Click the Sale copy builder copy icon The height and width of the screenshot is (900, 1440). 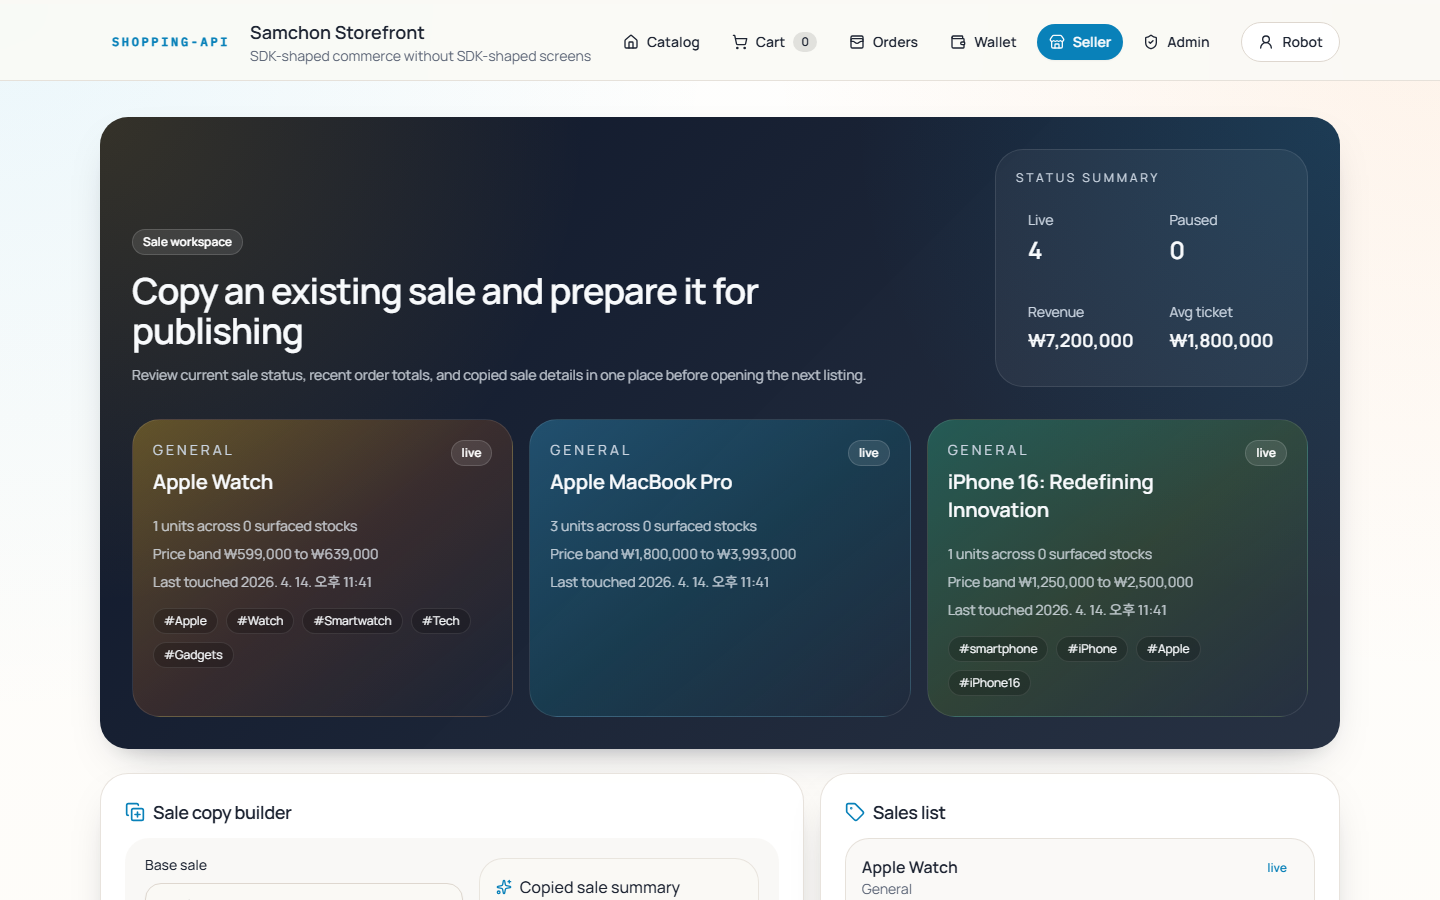(x=135, y=812)
